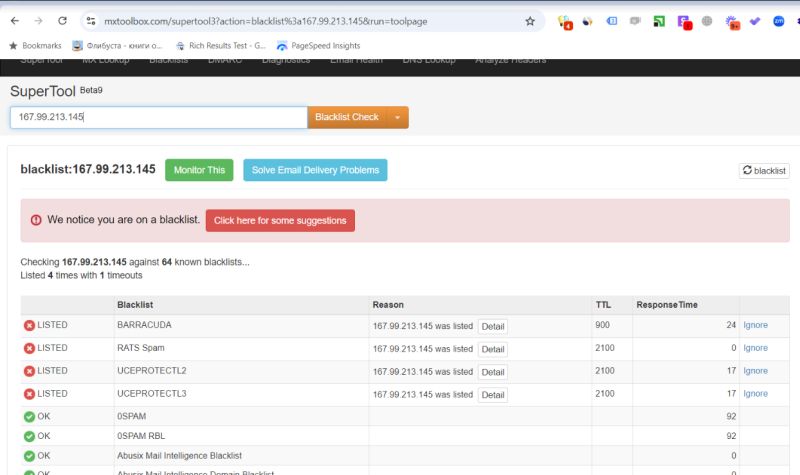Open site information icon in address bar
This screenshot has height=475, width=800.
[x=91, y=21]
